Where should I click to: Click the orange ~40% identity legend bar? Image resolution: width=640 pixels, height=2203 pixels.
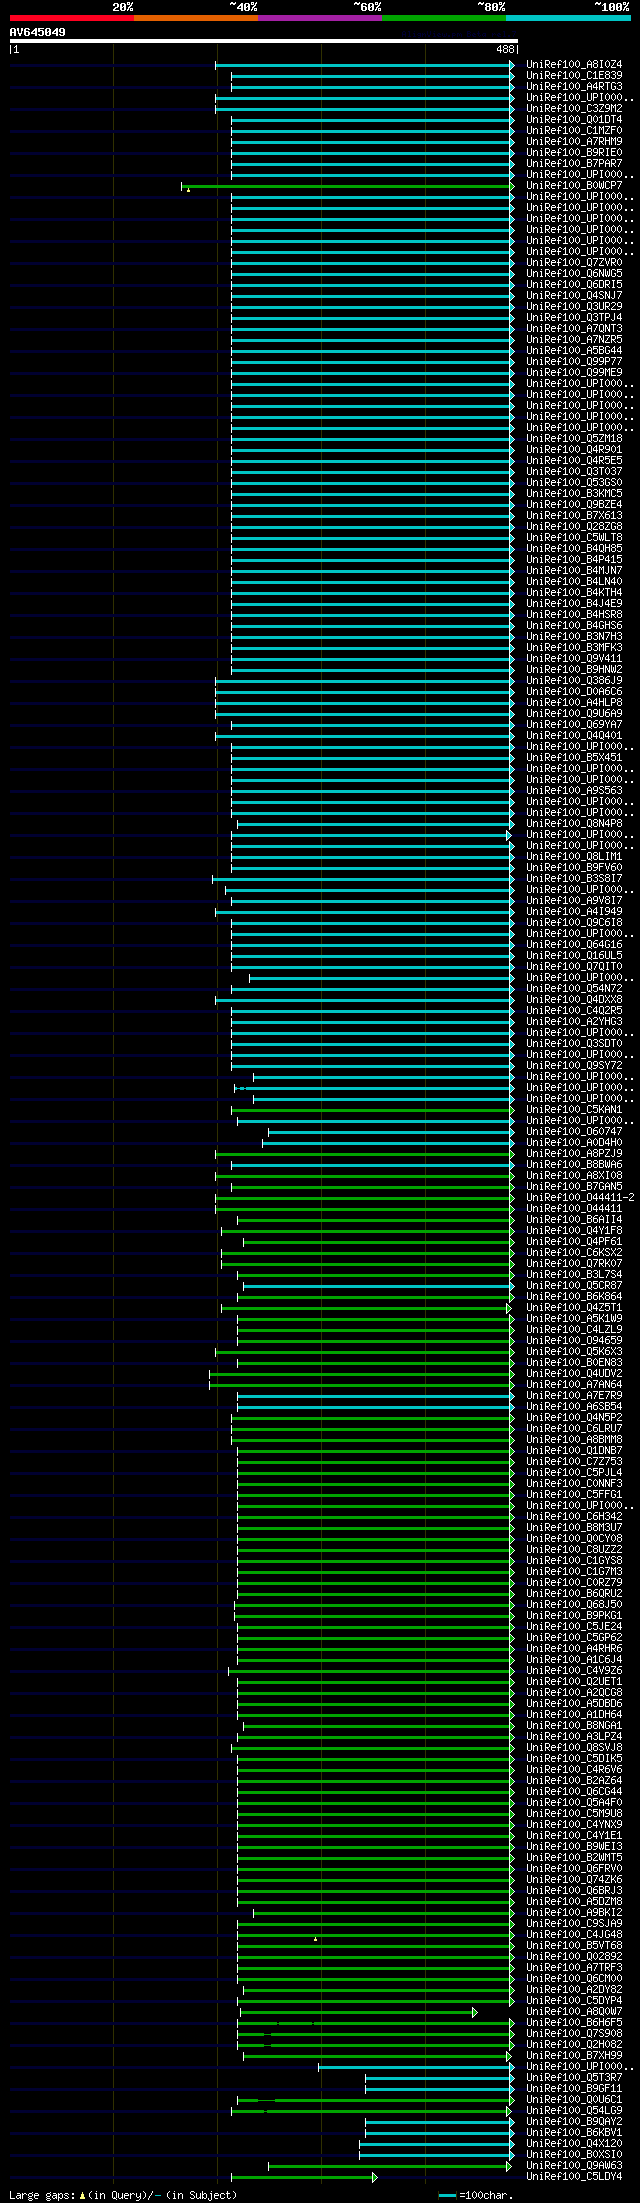195,18
